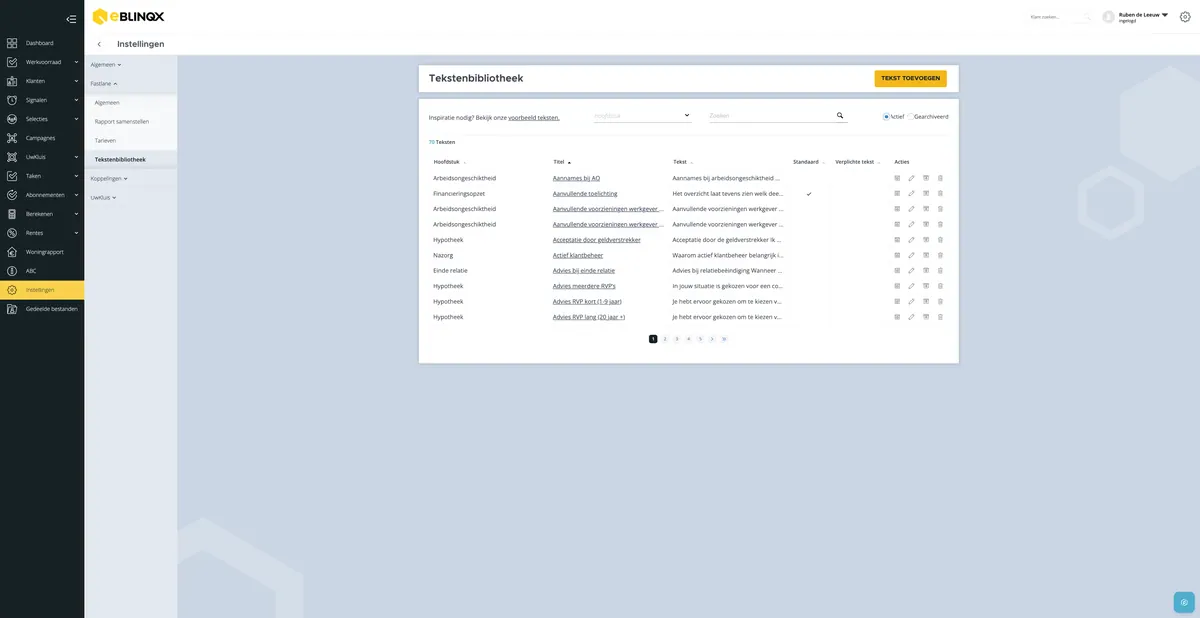Open the Ruben de Leeuw user dropdown
This screenshot has height=618, width=1200.
(x=1143, y=15)
